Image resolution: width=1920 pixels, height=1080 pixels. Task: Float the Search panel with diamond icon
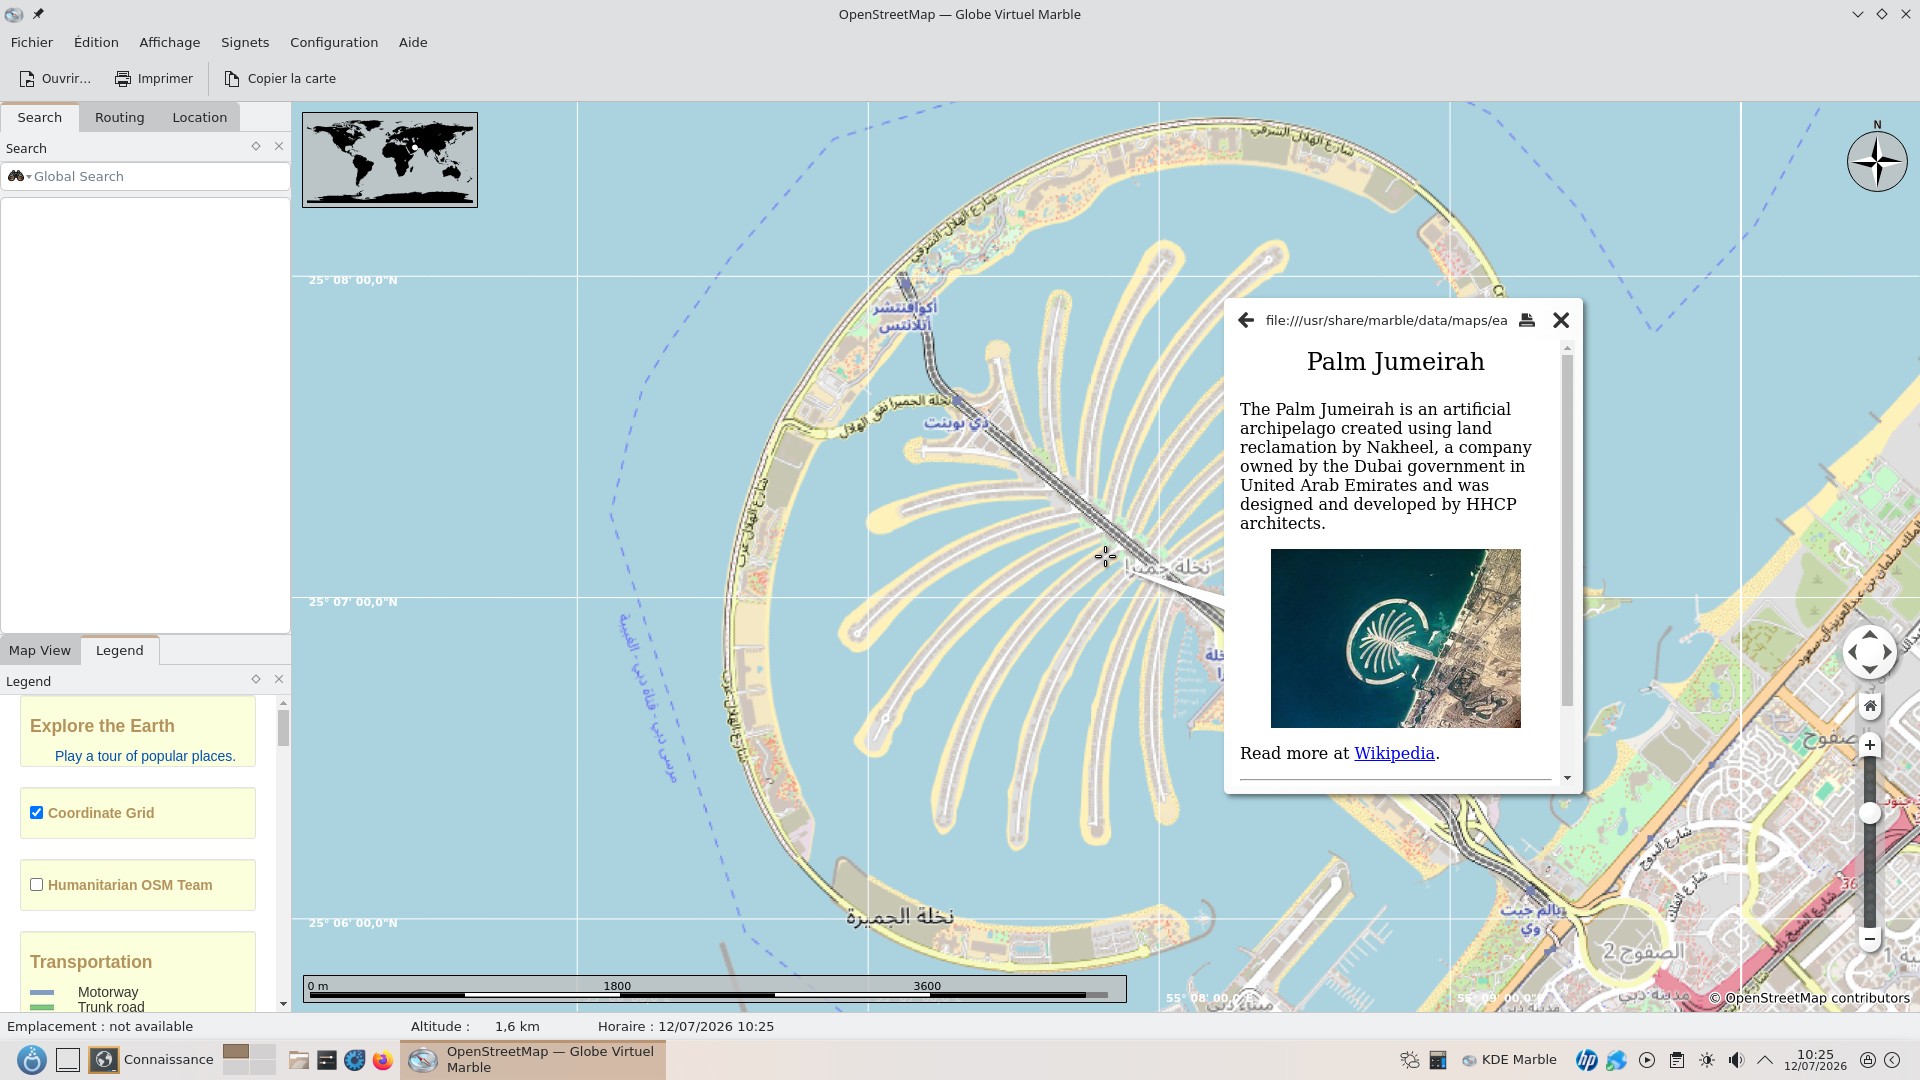point(256,146)
